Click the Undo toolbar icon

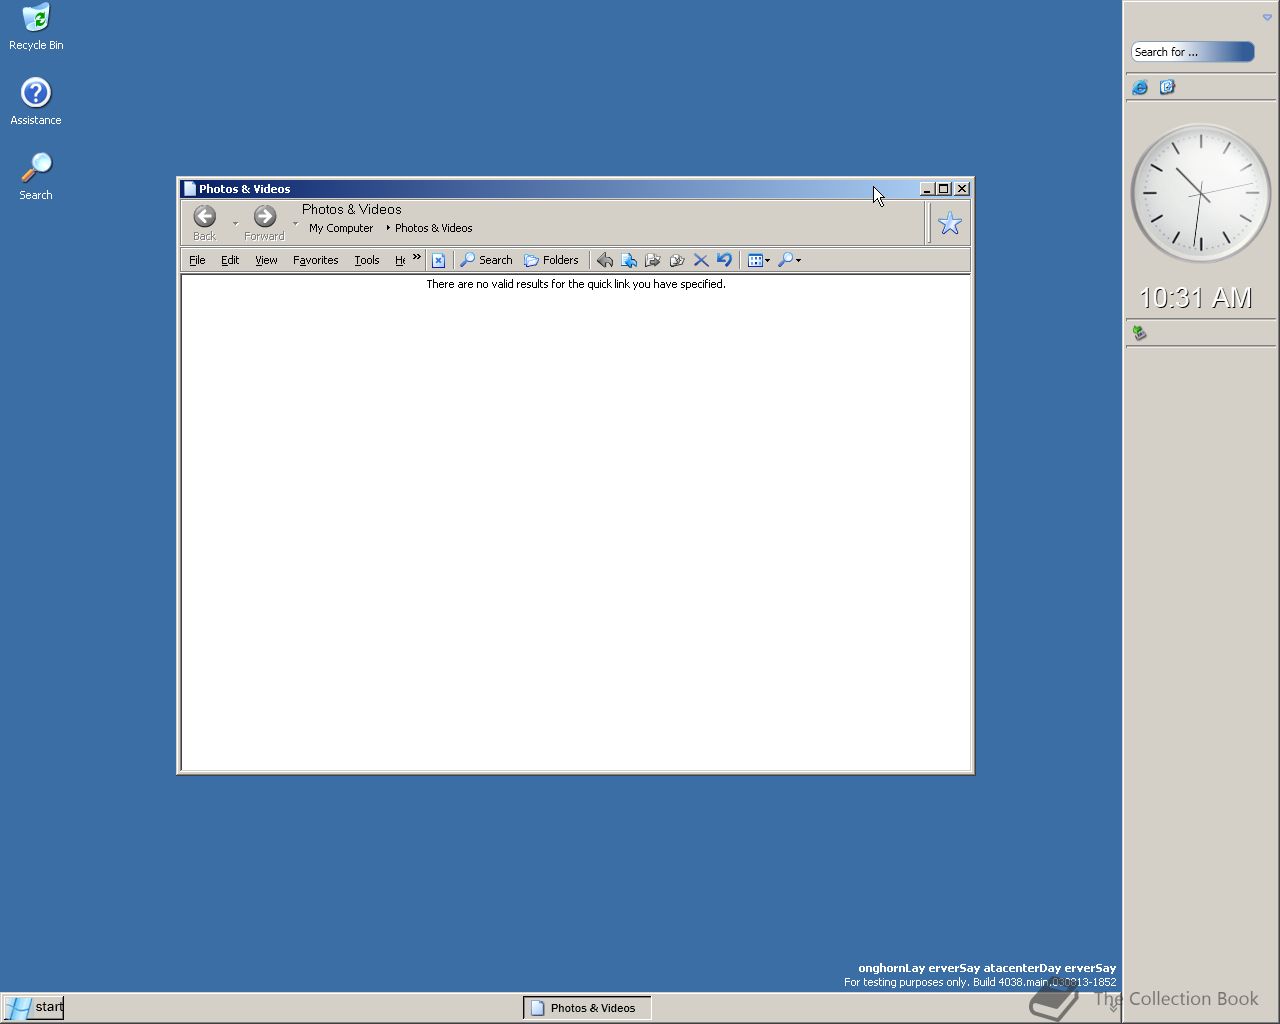(x=725, y=260)
